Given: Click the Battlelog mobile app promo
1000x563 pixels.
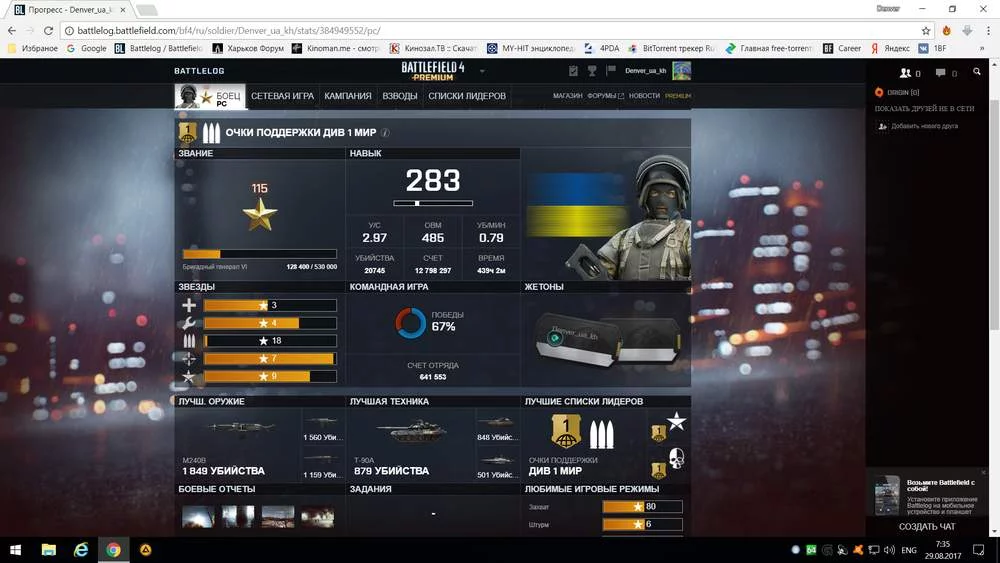Looking at the screenshot, I should pos(927,495).
